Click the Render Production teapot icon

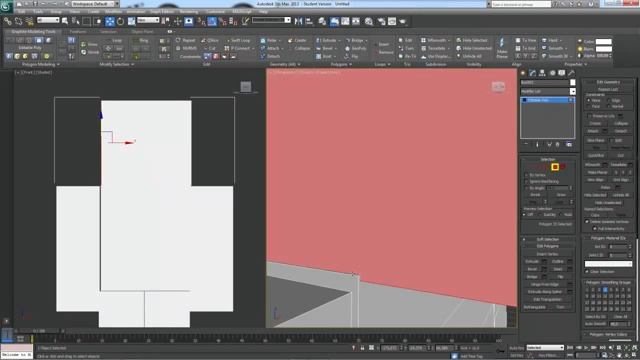402,21
